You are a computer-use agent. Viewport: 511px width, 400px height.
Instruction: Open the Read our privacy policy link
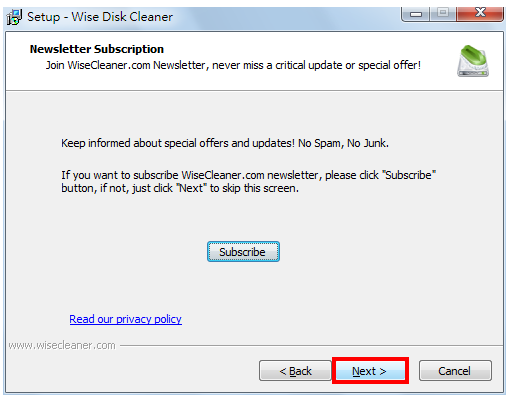point(125,319)
